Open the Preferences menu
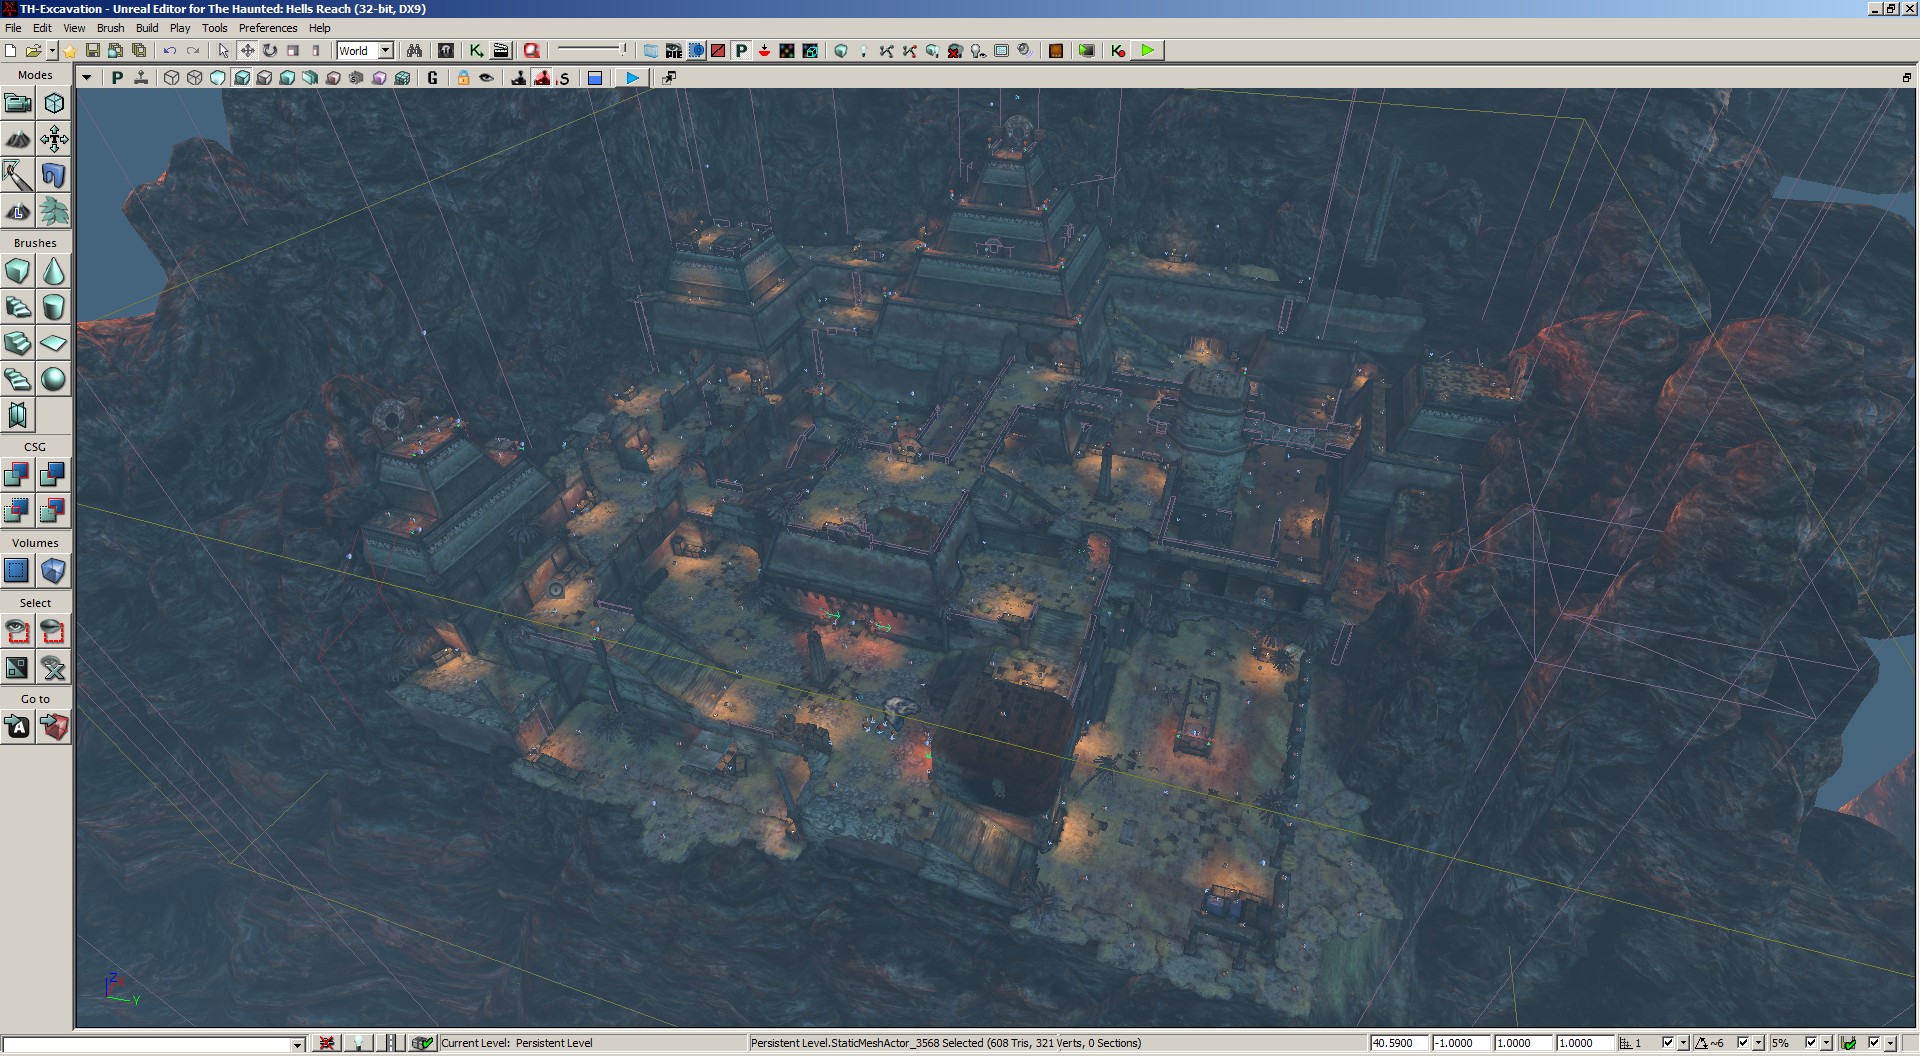Screen dimensions: 1920x1056 (x=267, y=28)
